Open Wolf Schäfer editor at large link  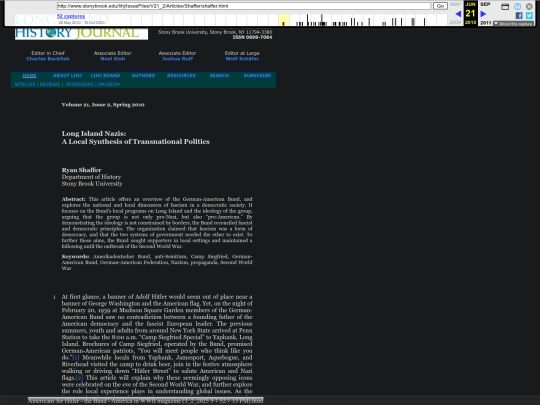pos(242,59)
